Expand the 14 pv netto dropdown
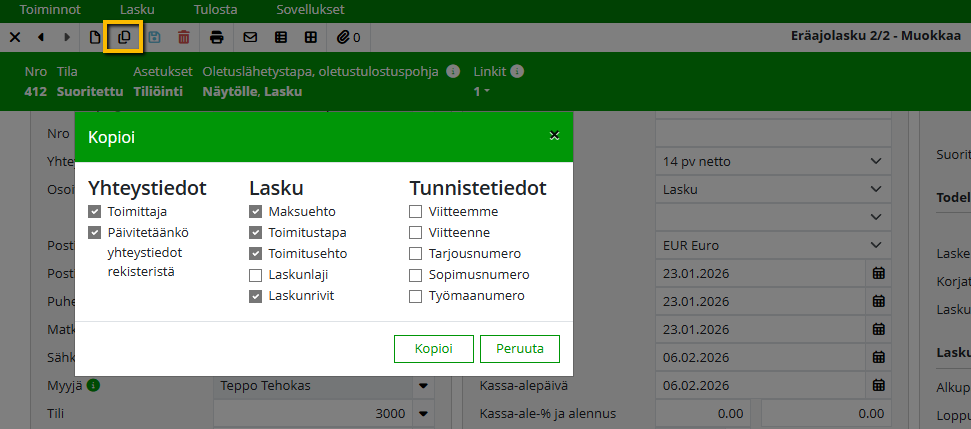Image resolution: width=971 pixels, height=429 pixels. coord(875,161)
